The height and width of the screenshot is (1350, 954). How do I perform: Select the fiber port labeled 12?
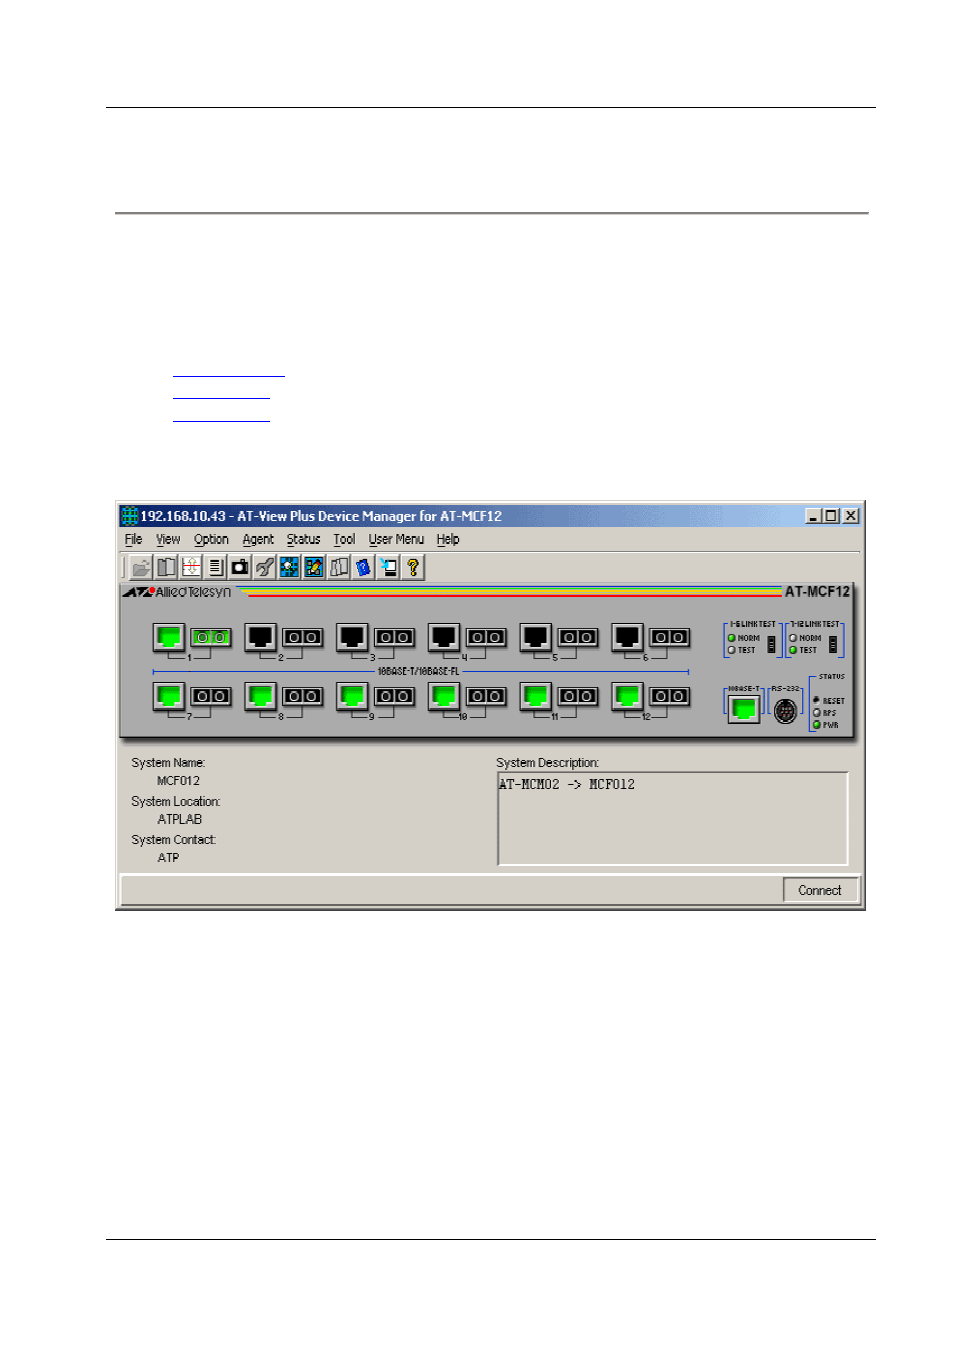(669, 695)
